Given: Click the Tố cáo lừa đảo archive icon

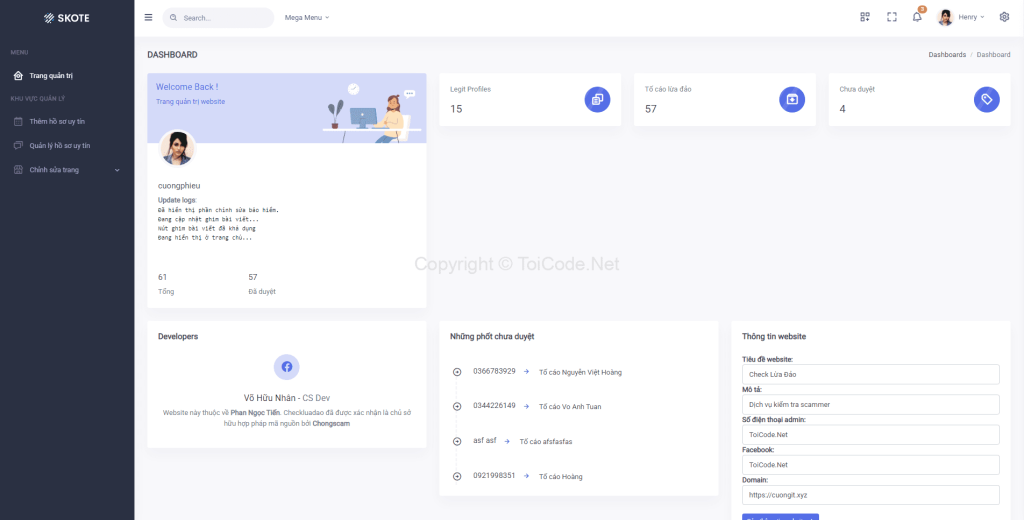Looking at the screenshot, I should click(792, 99).
